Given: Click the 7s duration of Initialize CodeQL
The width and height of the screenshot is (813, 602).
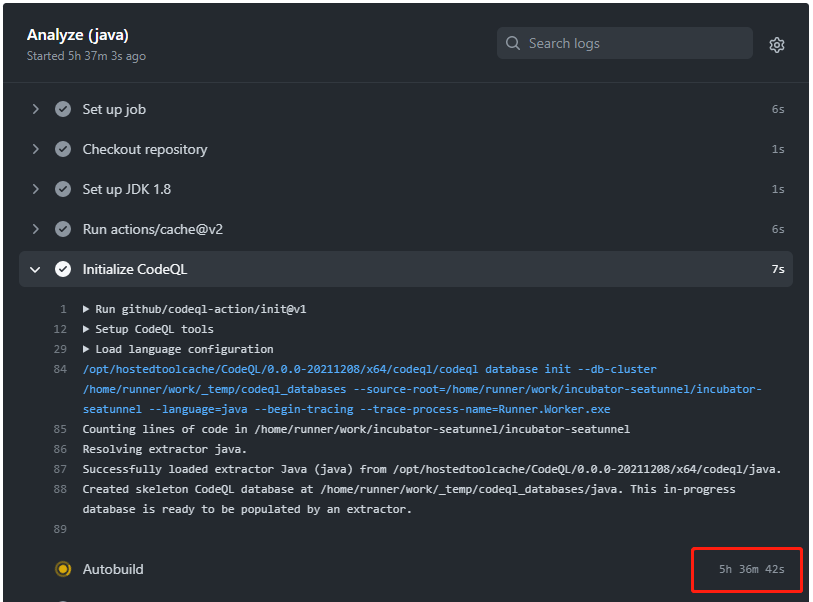Looking at the screenshot, I should pyautogui.click(x=778, y=269).
